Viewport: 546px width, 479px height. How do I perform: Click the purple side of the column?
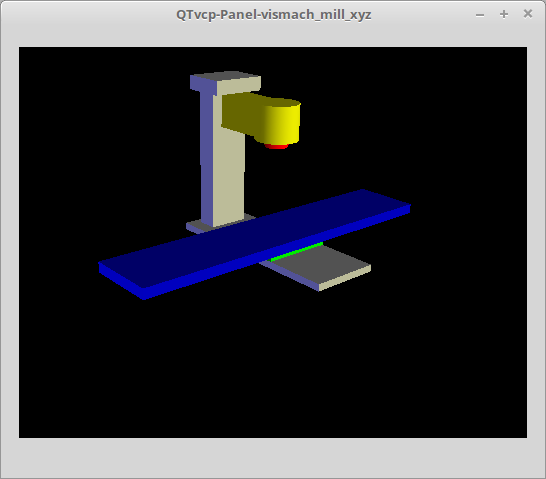(206, 158)
